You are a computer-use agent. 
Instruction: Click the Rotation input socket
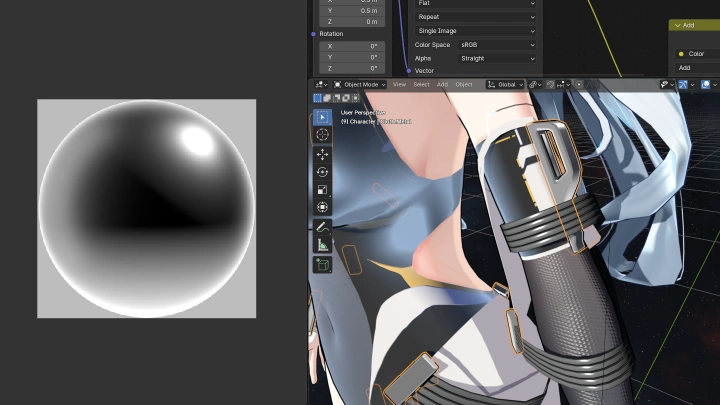[x=313, y=34]
